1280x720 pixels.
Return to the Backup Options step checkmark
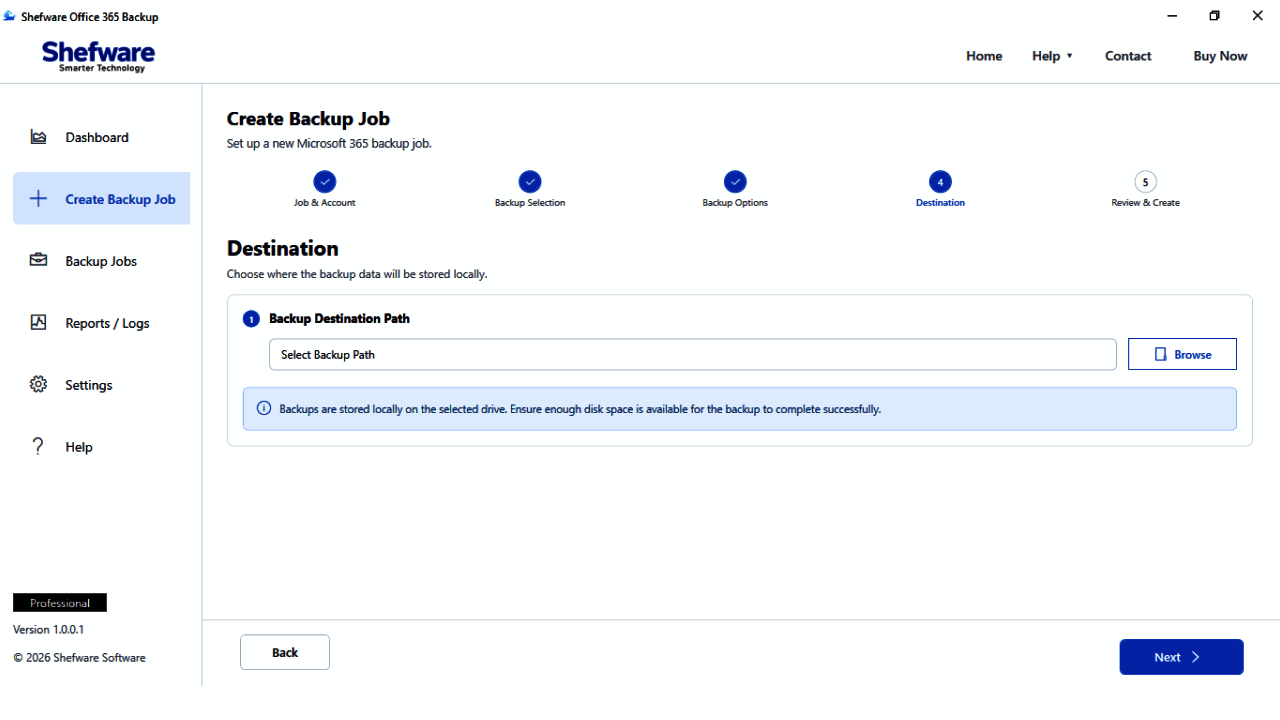pyautogui.click(x=735, y=182)
